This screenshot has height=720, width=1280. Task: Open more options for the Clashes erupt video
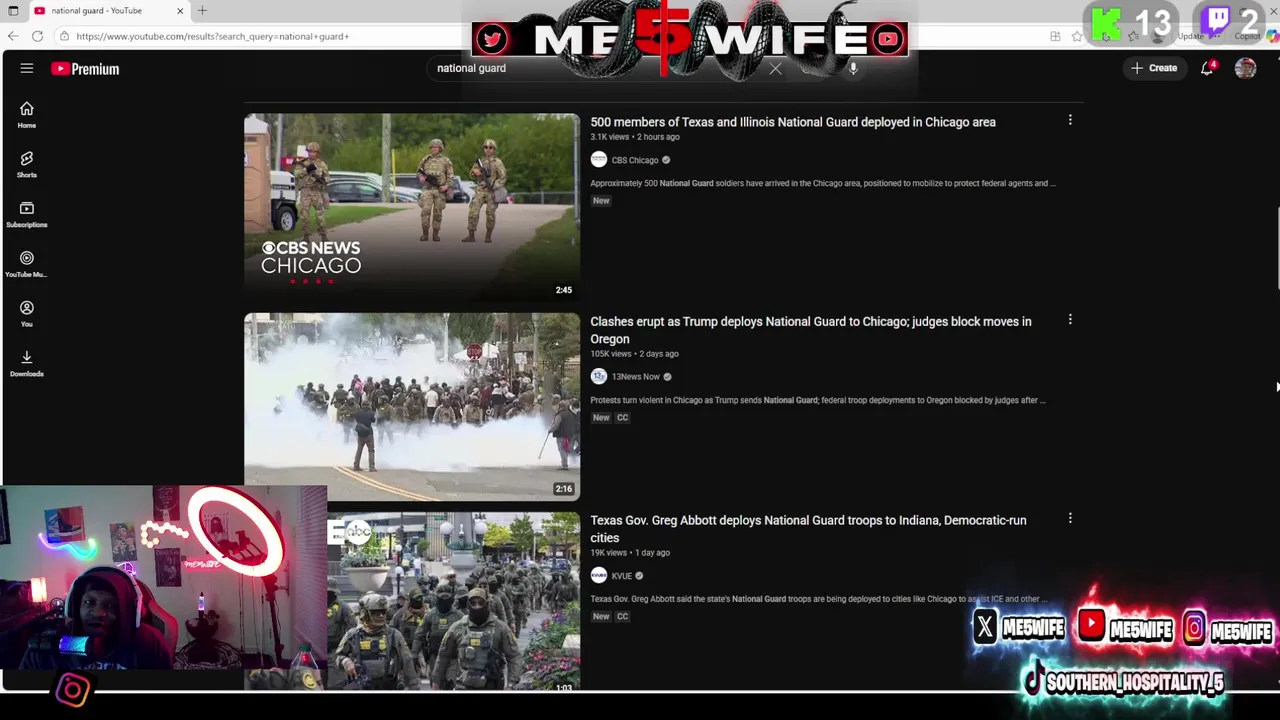pos(1070,320)
